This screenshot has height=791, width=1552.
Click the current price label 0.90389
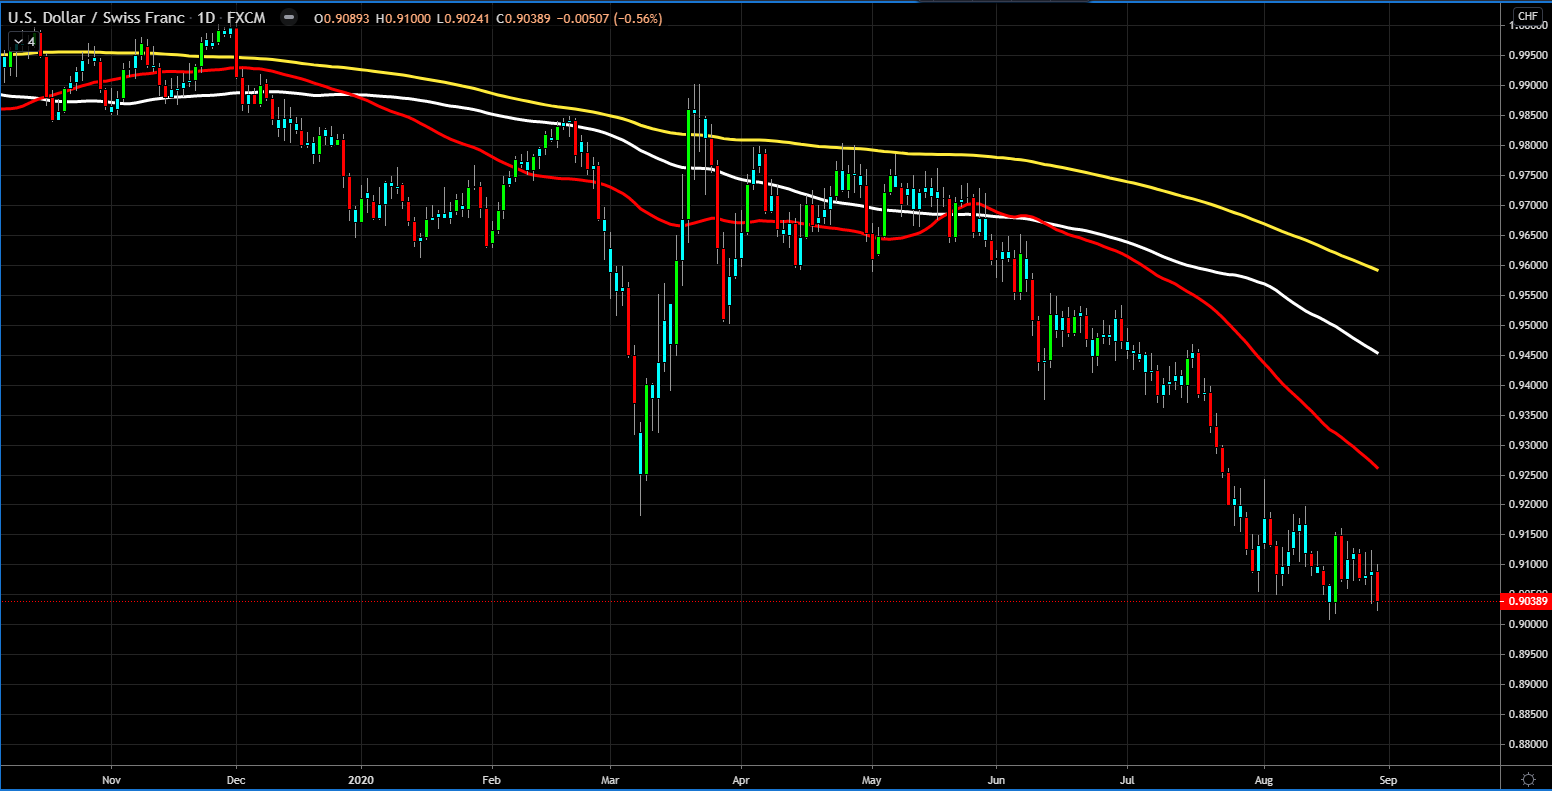pyautogui.click(x=1526, y=601)
